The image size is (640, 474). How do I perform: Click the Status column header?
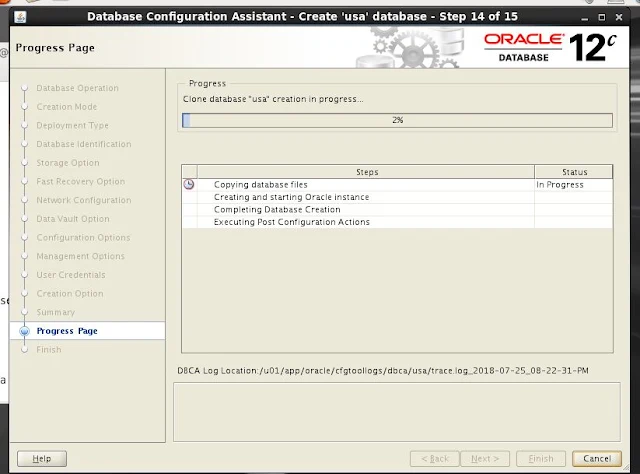click(574, 172)
